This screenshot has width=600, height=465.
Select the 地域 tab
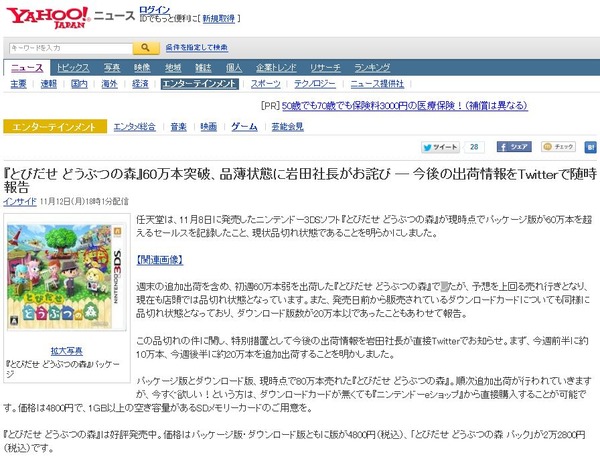click(x=173, y=68)
